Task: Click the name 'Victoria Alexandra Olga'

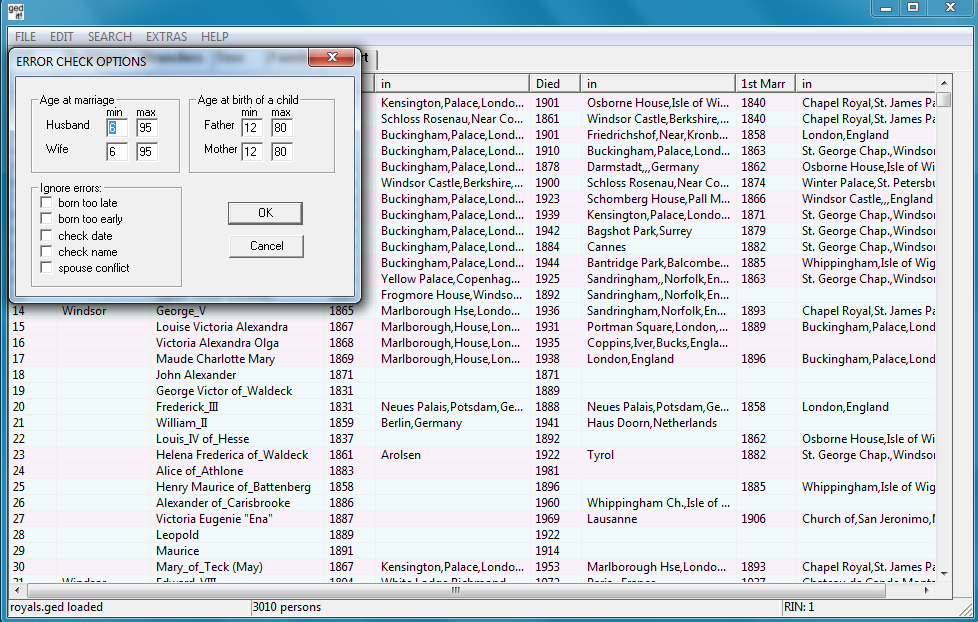Action: coord(217,343)
